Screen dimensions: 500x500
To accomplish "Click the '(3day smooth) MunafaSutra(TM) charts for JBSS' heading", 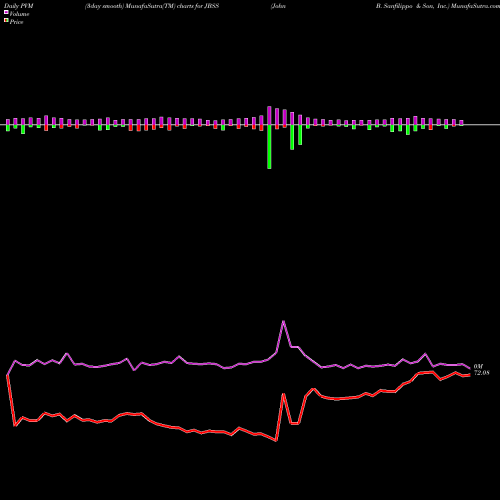I will [x=152, y=6].
